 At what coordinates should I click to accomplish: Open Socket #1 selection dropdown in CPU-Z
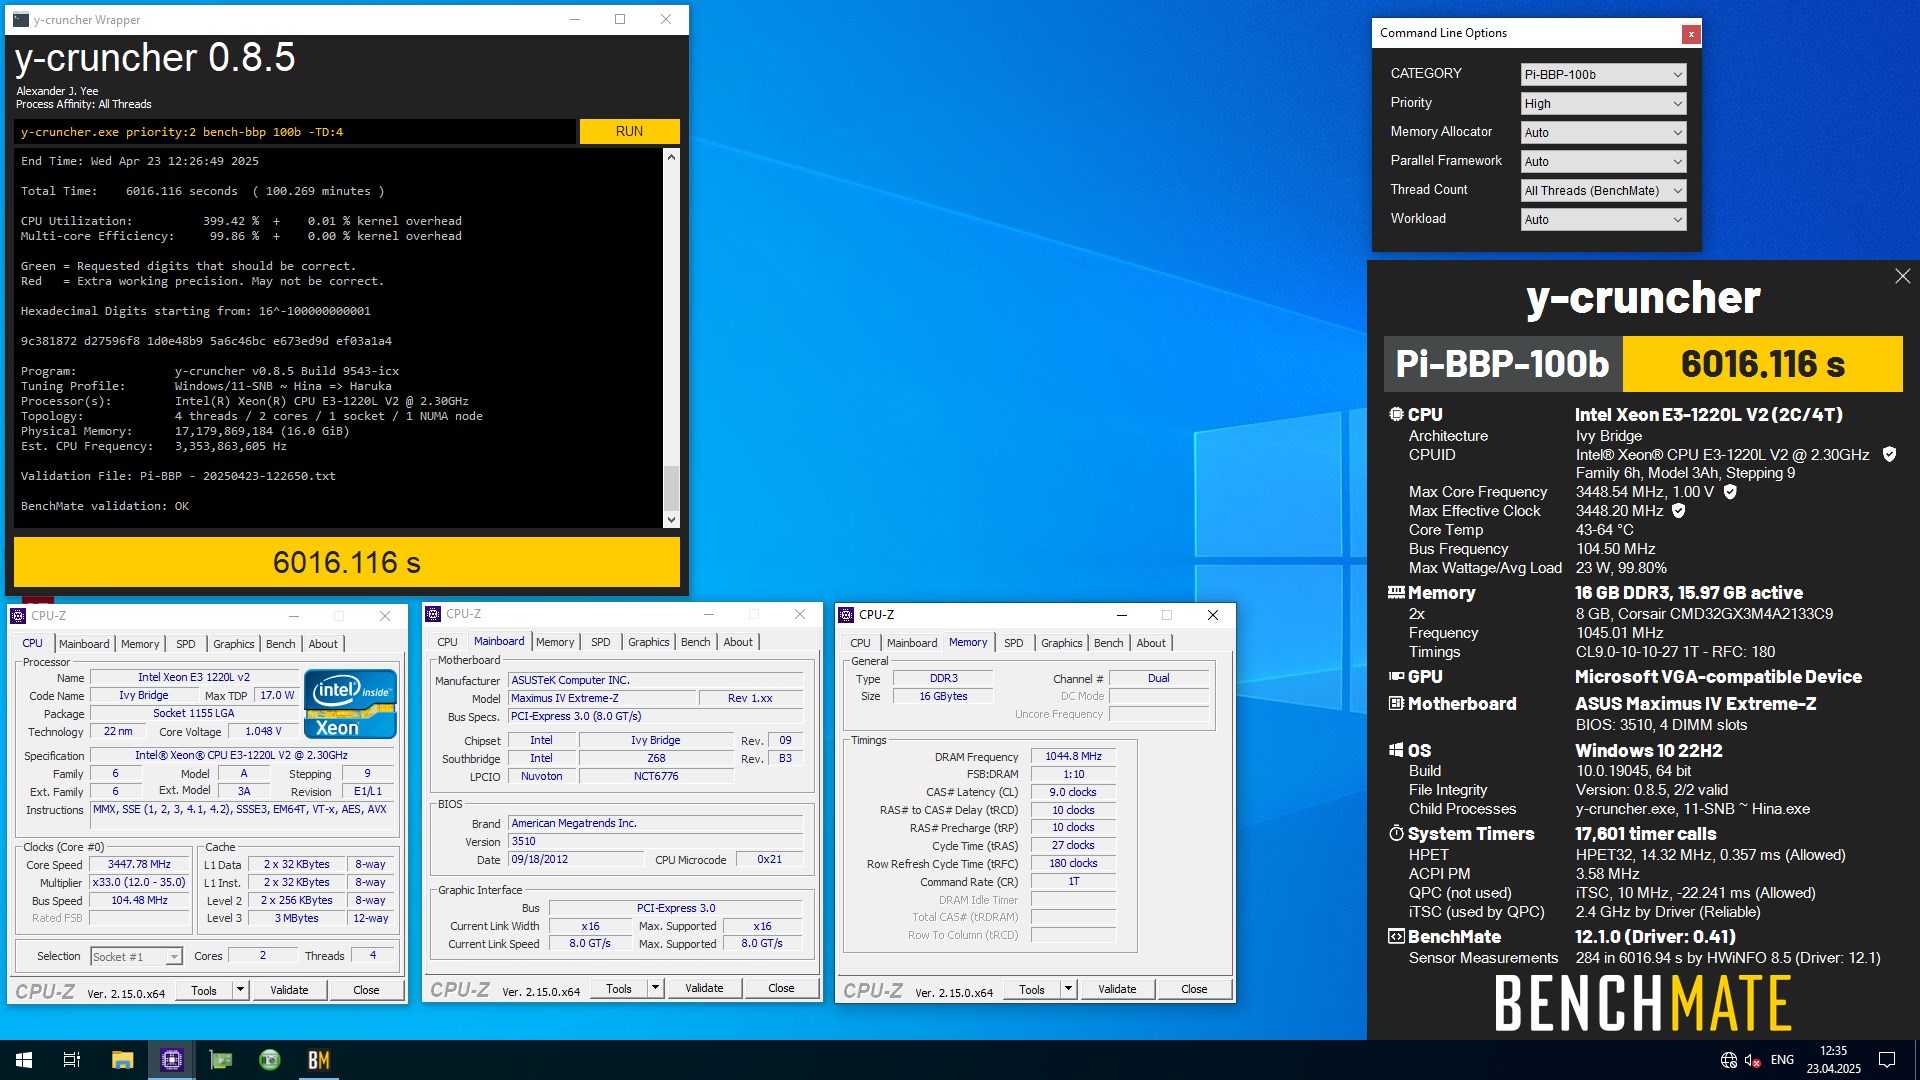click(136, 957)
